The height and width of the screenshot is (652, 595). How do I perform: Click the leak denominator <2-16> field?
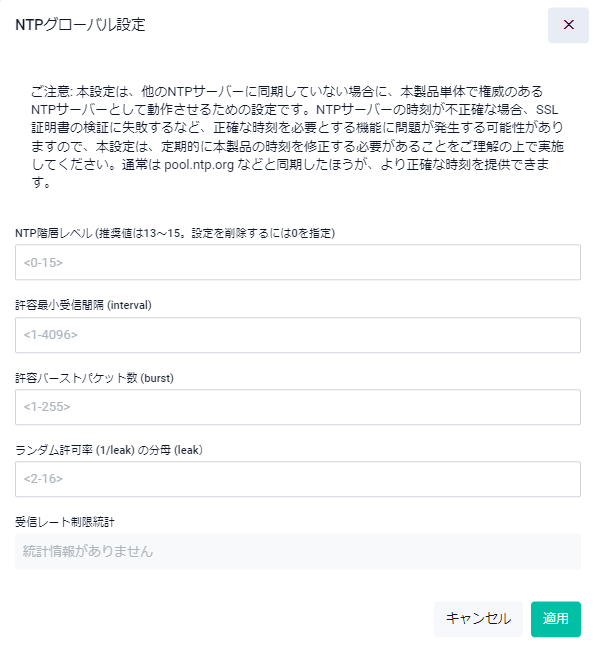tap(298, 479)
